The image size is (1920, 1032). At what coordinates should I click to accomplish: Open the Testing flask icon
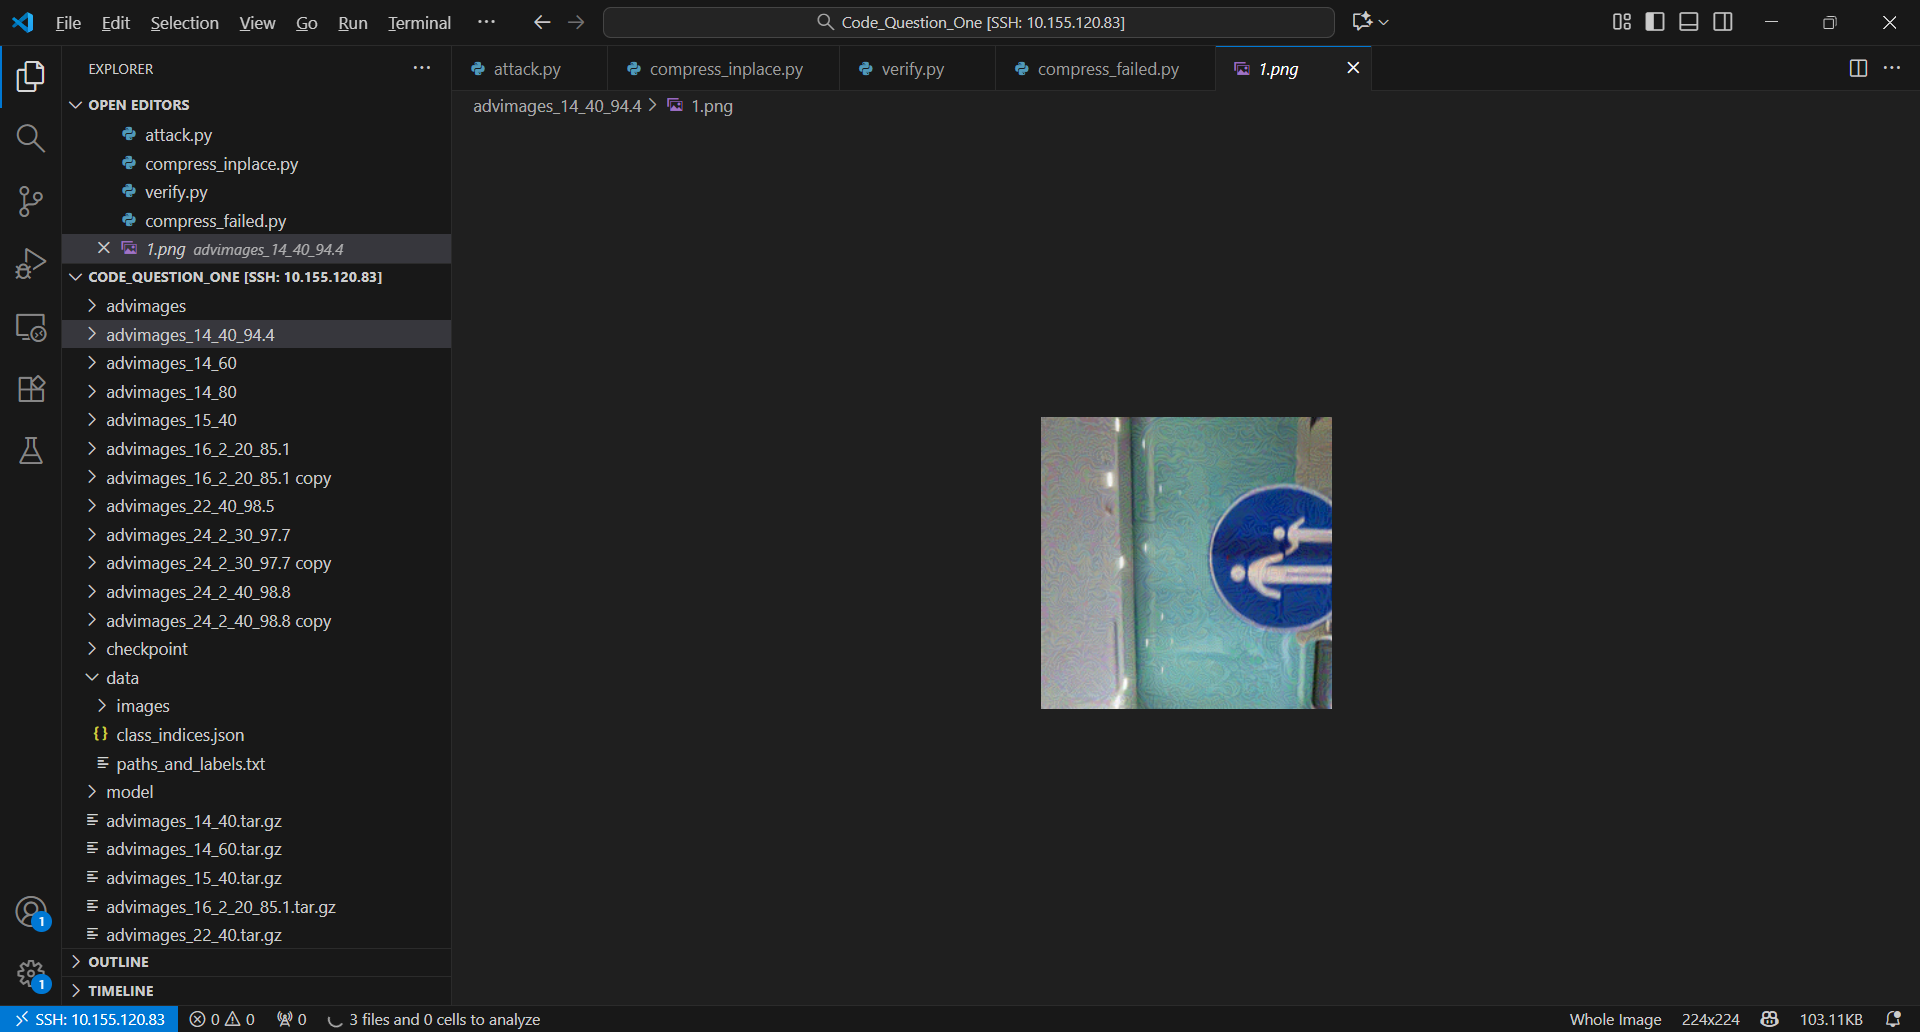(x=31, y=451)
